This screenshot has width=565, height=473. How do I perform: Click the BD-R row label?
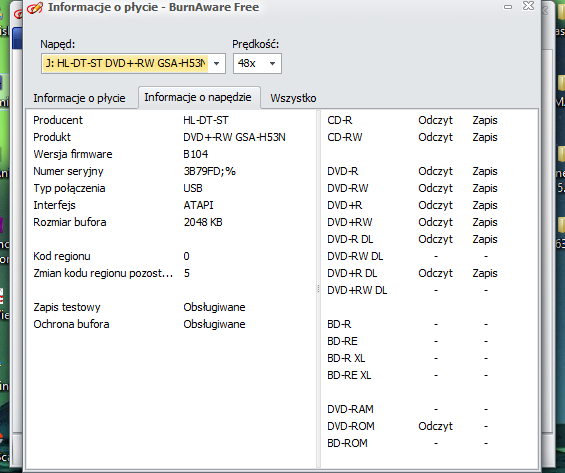click(339, 324)
